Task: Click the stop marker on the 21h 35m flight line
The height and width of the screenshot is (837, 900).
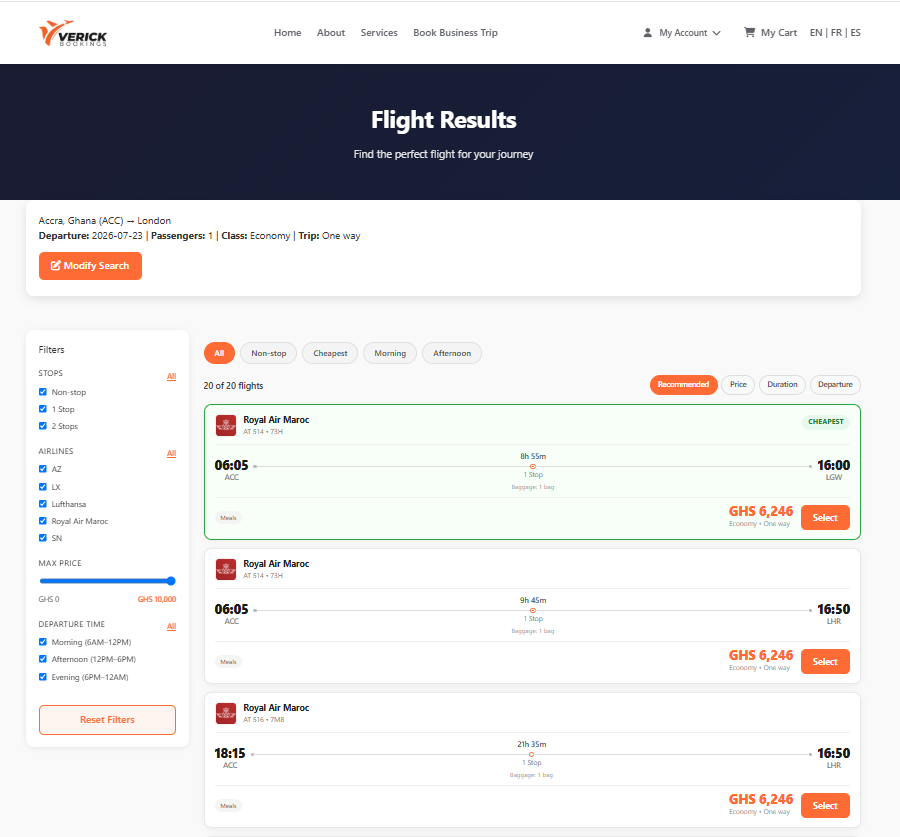Action: [x=532, y=754]
